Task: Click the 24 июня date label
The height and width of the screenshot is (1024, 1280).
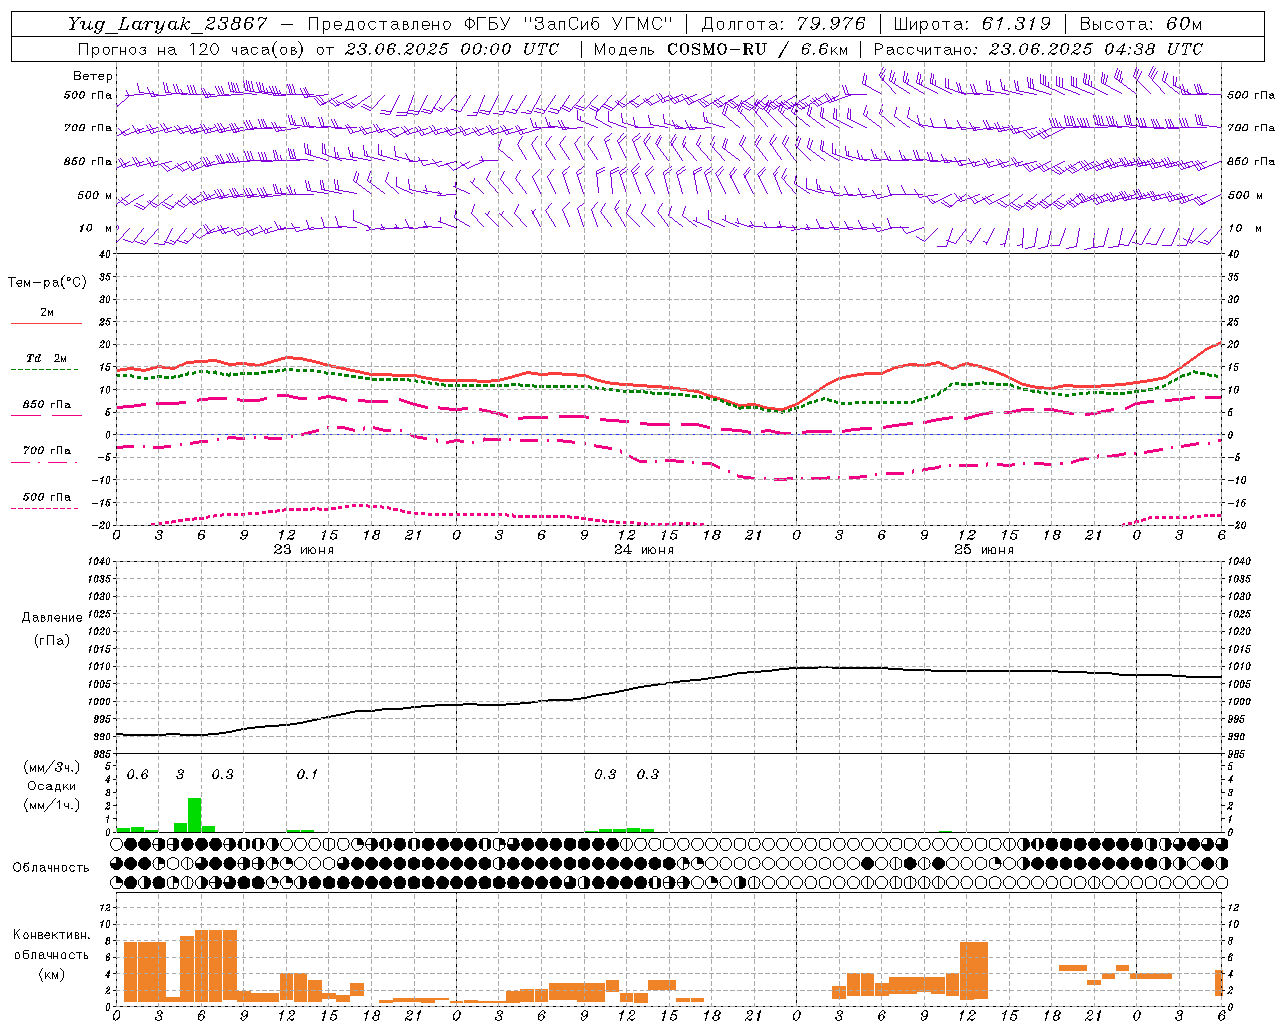Action: tap(643, 550)
